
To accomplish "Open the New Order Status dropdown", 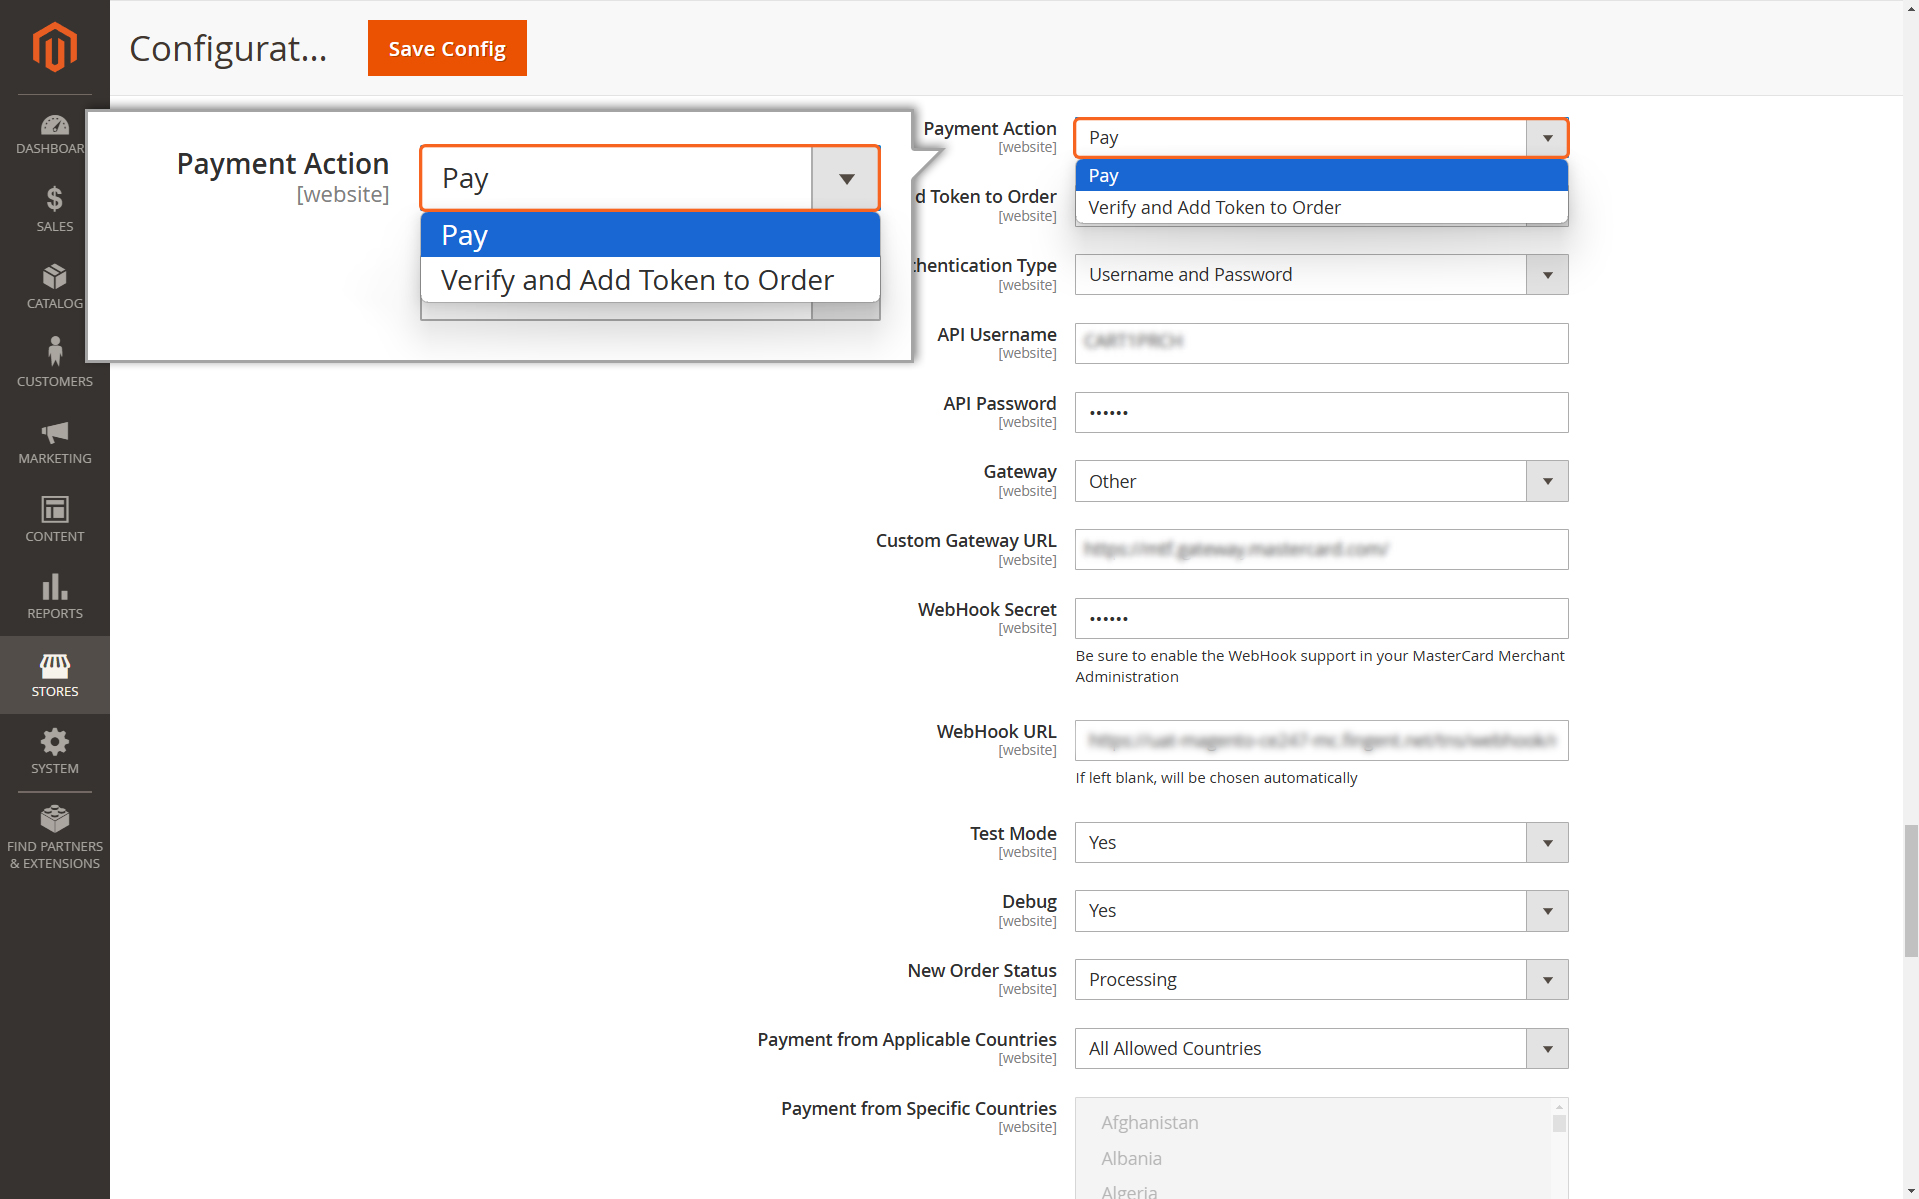I will [1321, 980].
